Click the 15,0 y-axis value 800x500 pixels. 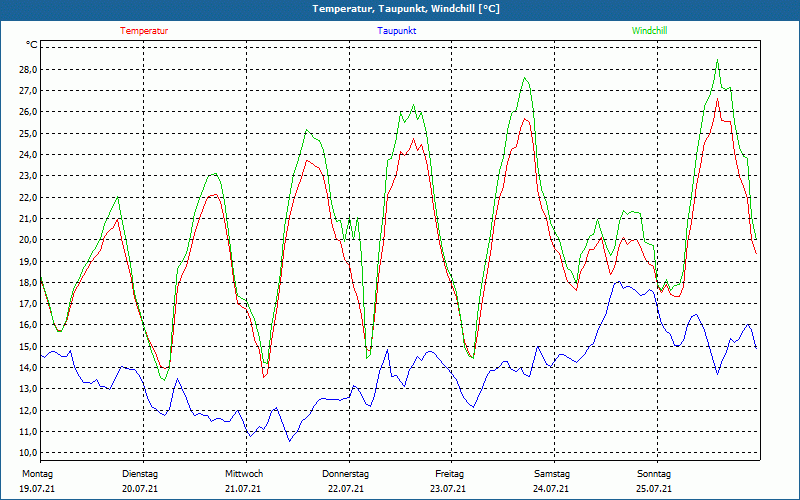[x=28, y=346]
